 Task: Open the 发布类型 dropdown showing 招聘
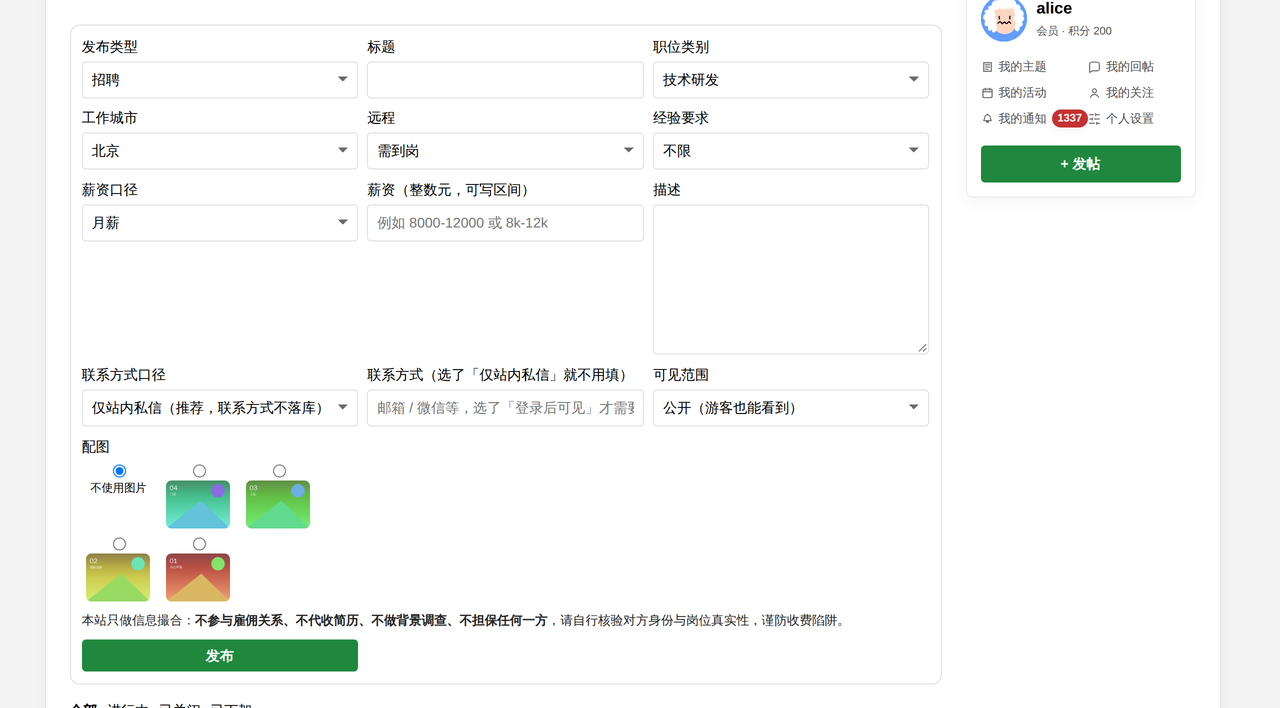click(x=220, y=80)
